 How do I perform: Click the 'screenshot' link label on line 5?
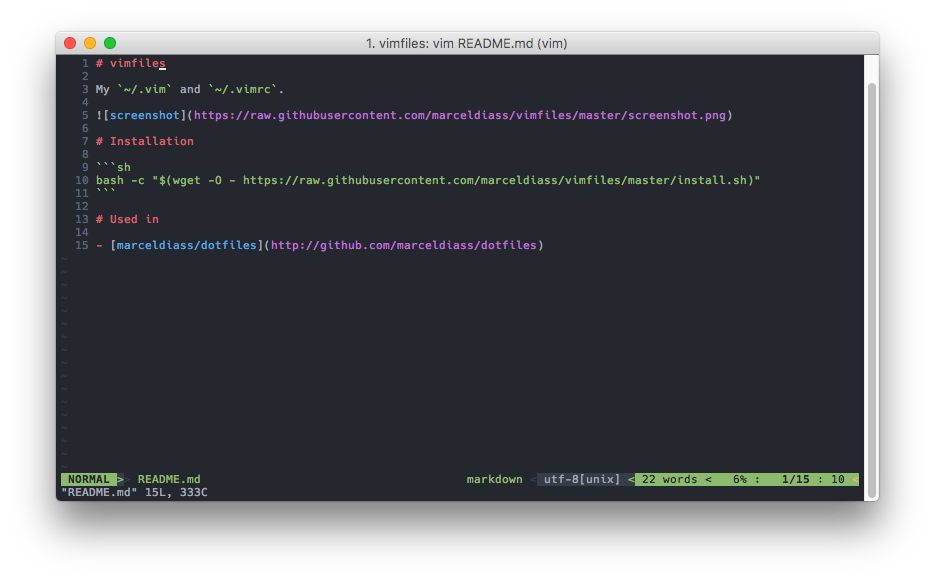pyautogui.click(x=144, y=115)
